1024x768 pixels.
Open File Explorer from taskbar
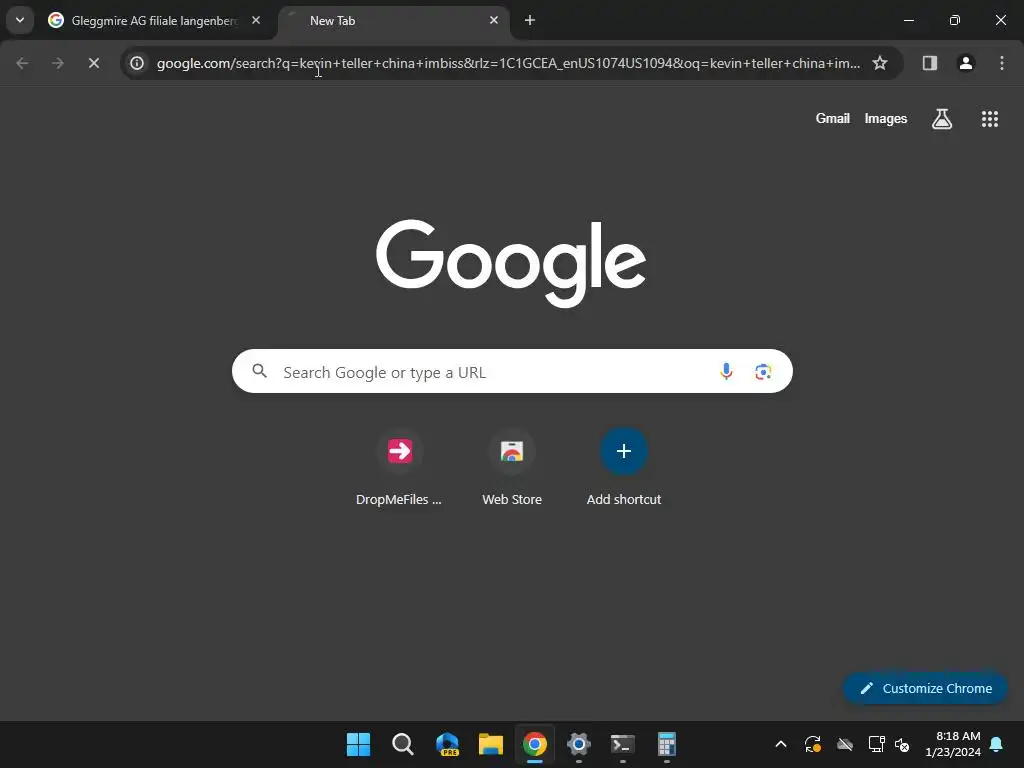click(x=490, y=744)
